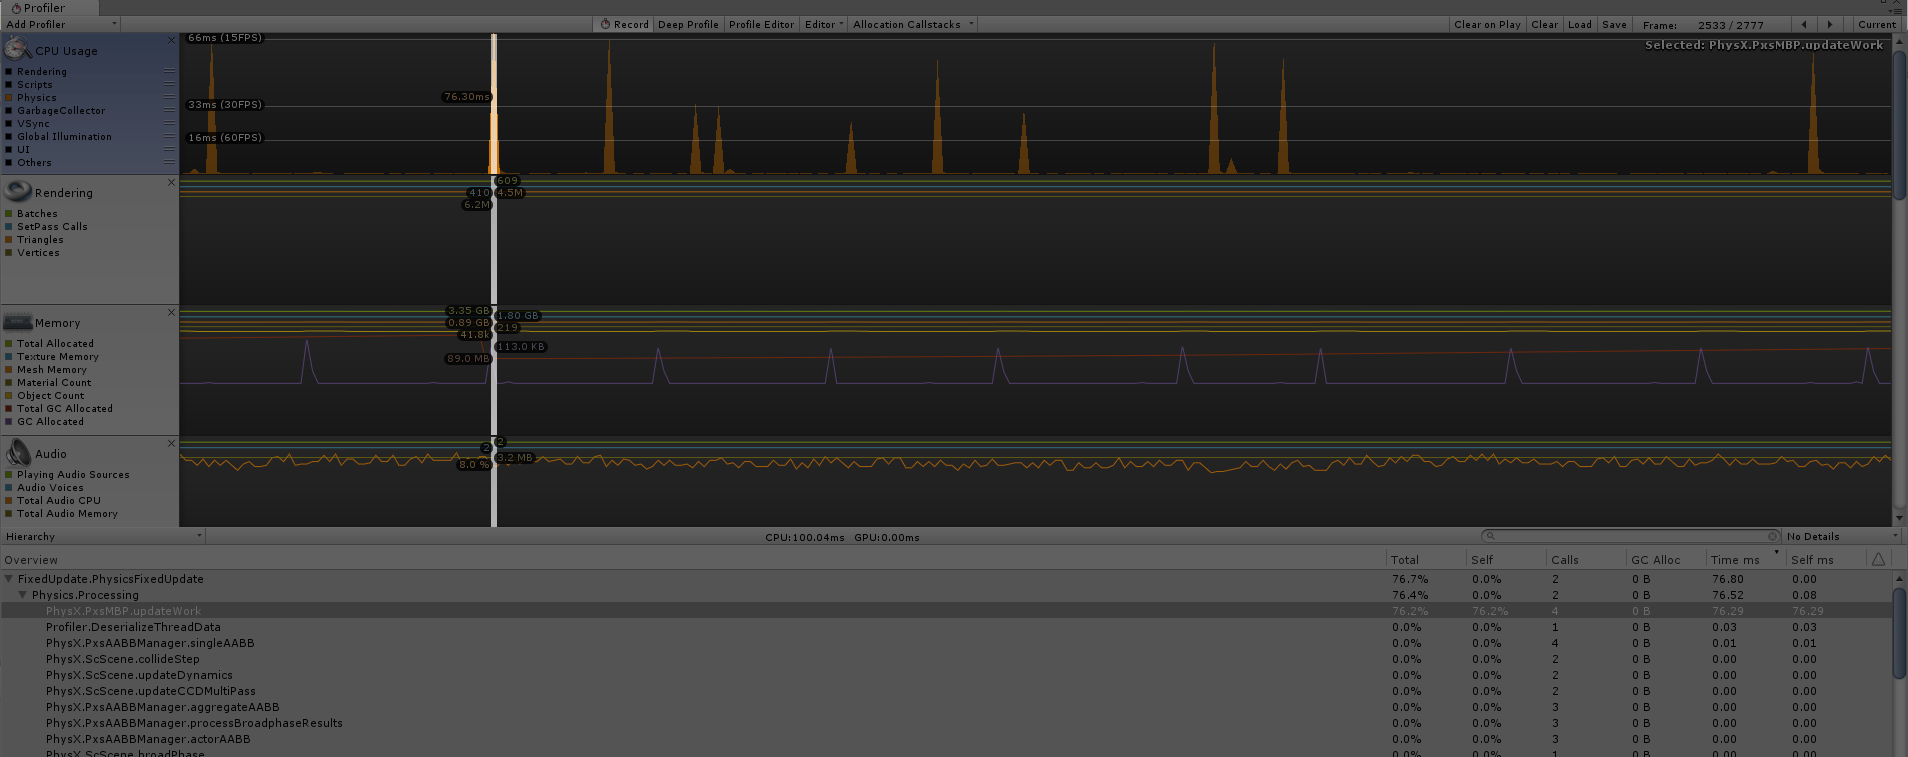Toggle Profile Editor
1908x757 pixels.
tap(761, 24)
